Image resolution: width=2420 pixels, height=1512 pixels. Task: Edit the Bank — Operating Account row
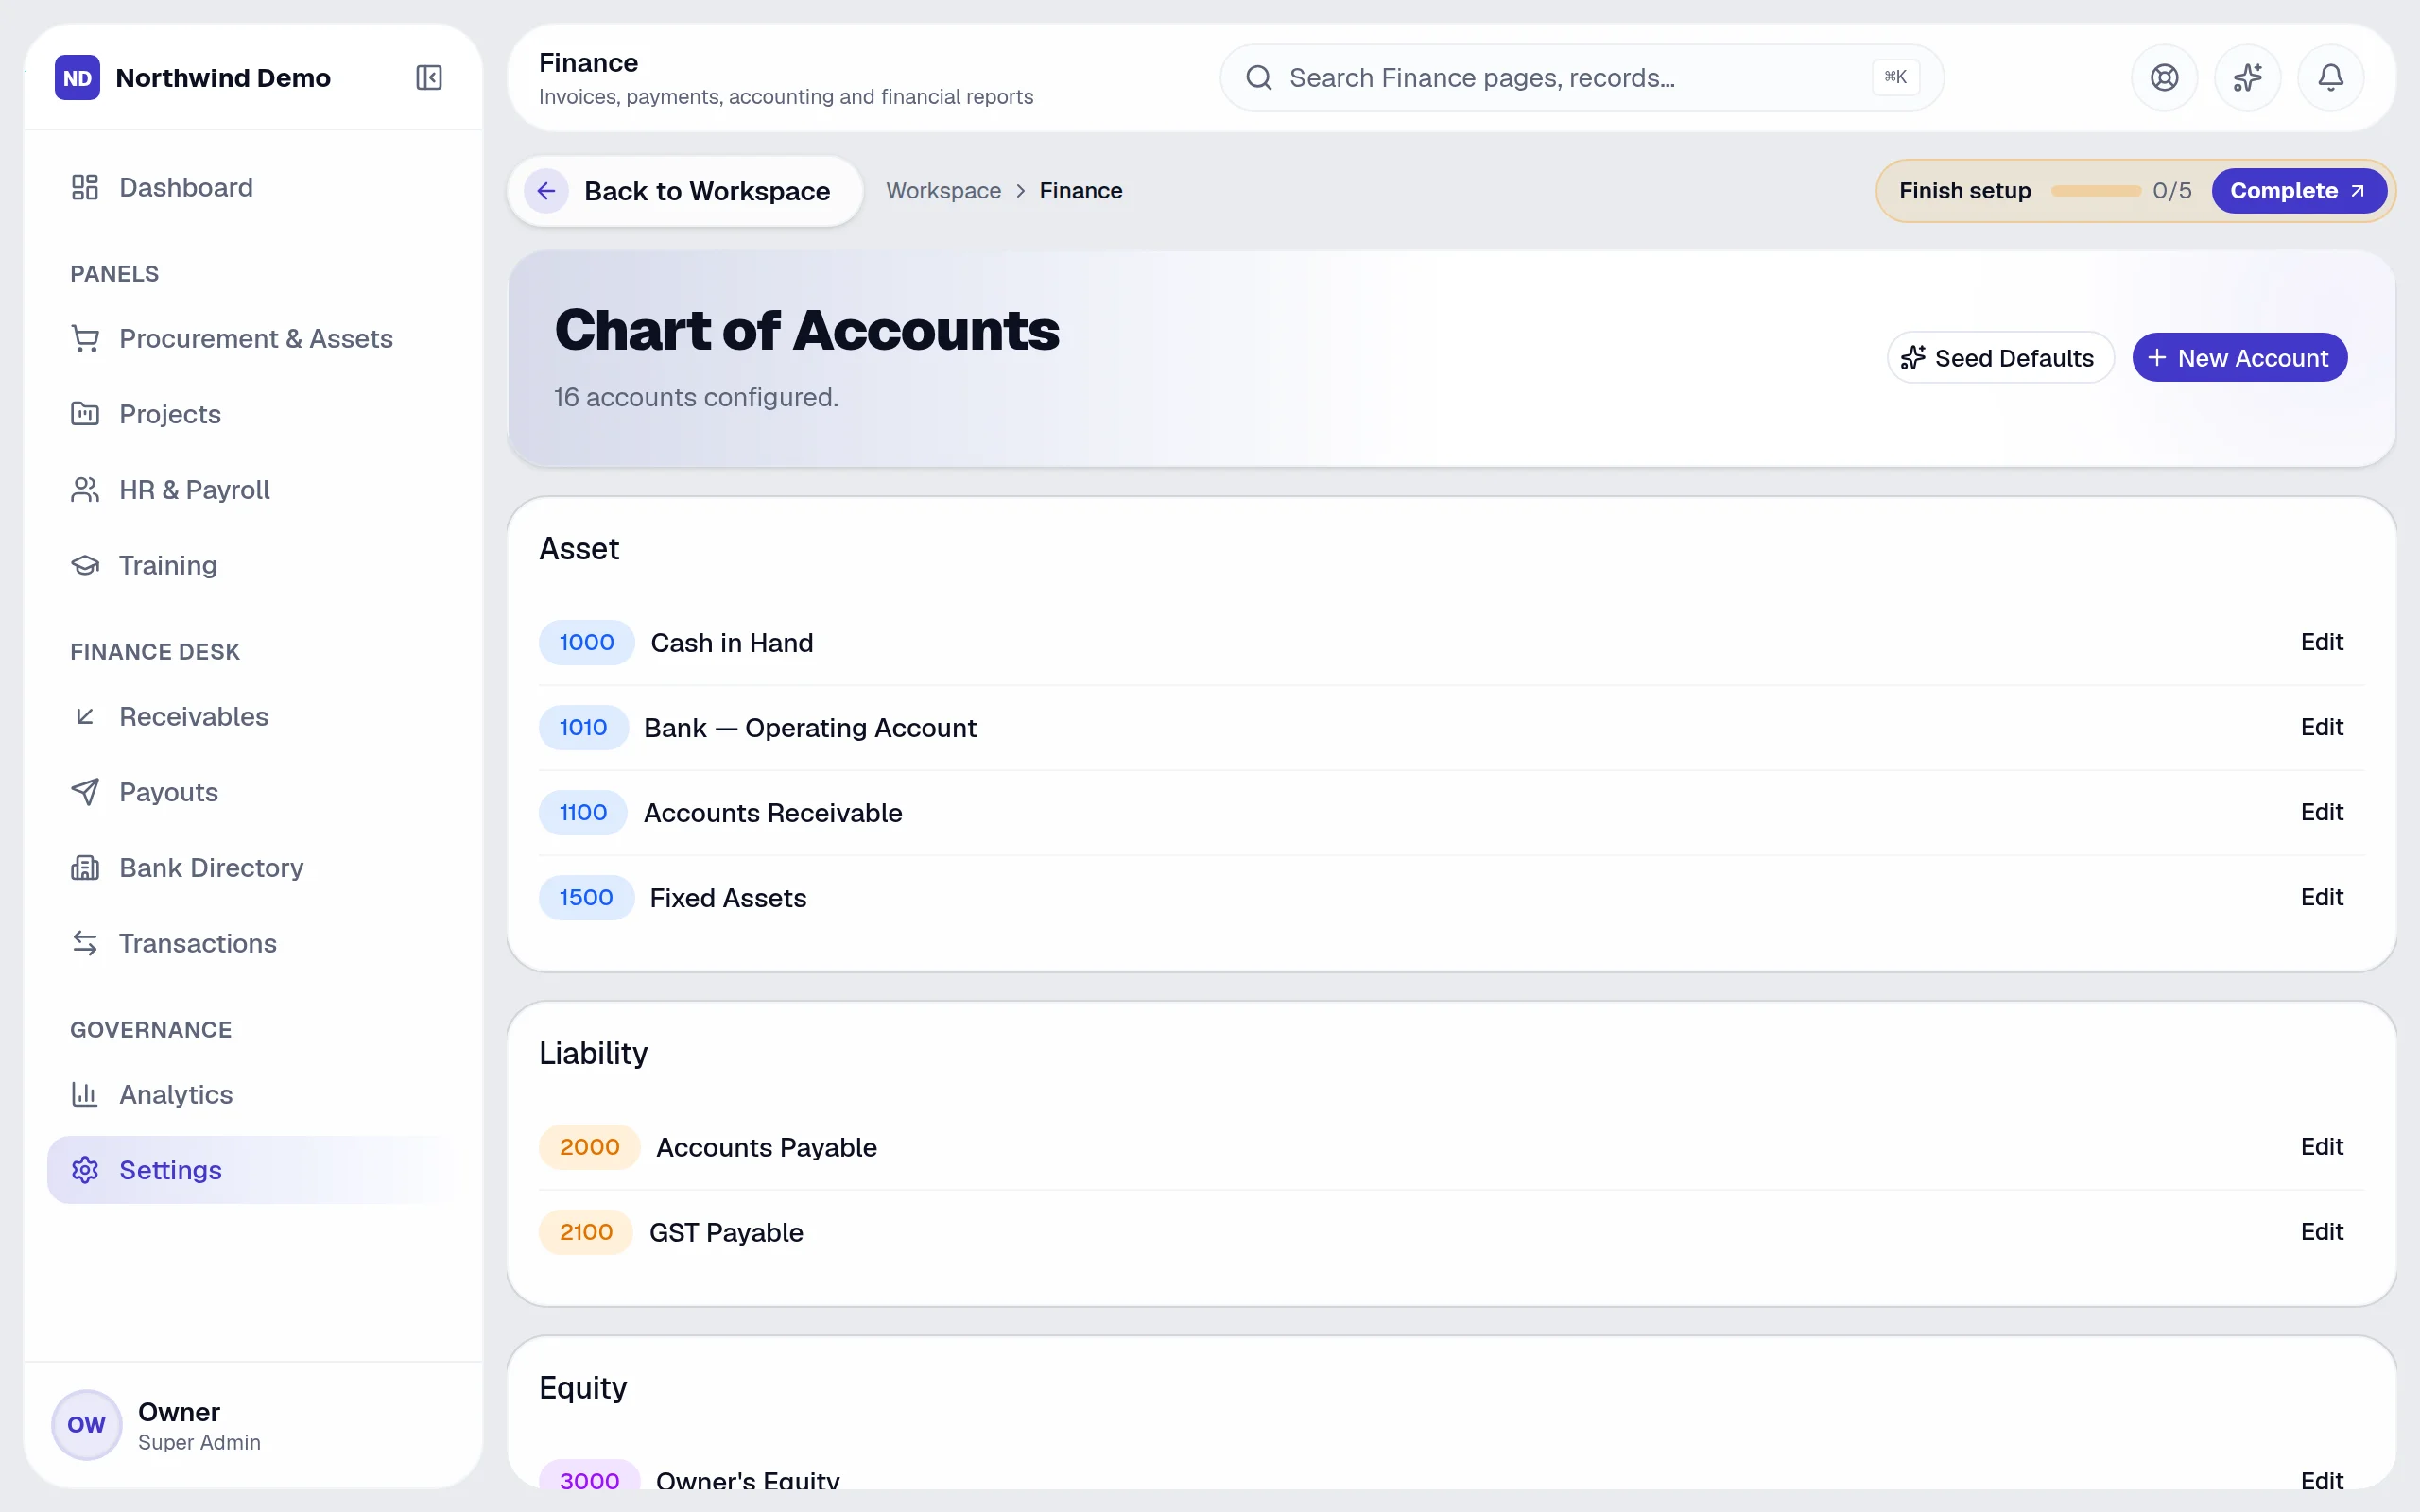pos(2321,727)
